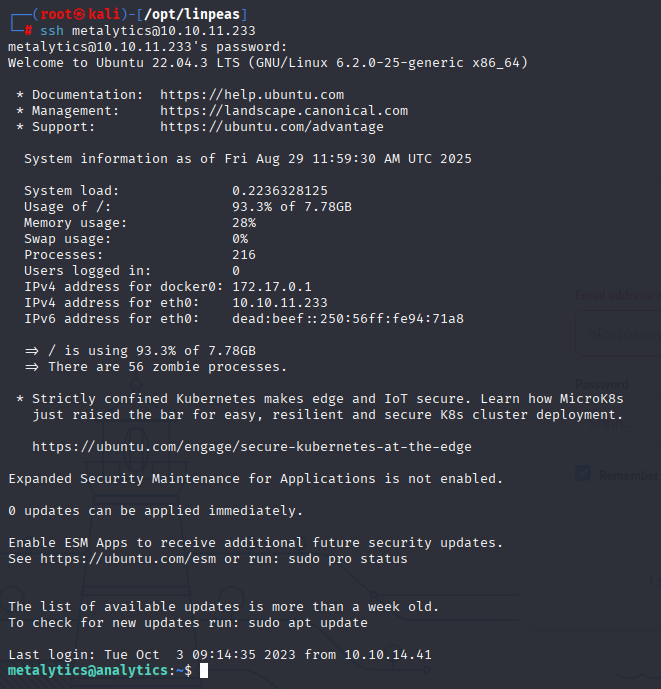Viewport: 661px width, 689px height.
Task: Click the IPv6 dead:beef address value
Action: 348,319
